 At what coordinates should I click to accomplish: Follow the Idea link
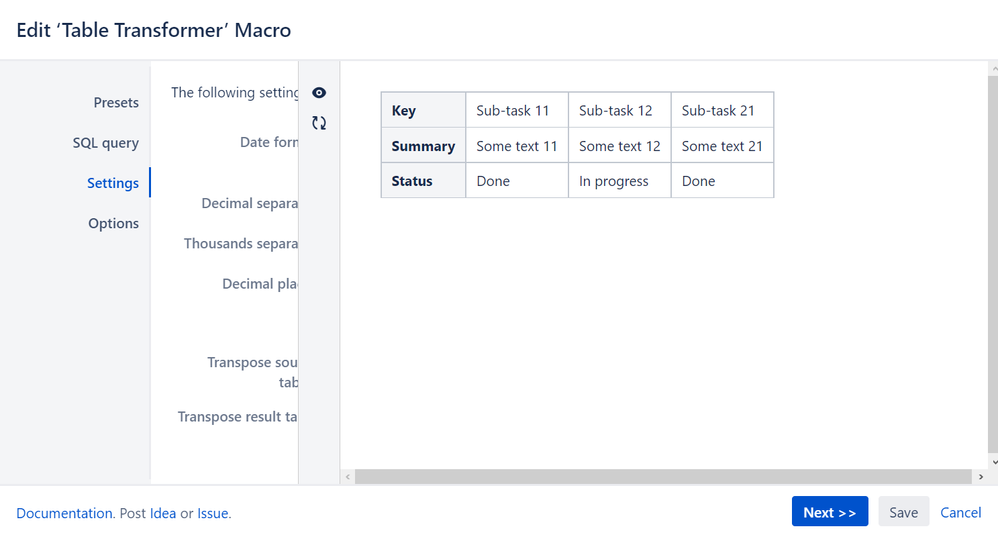(x=163, y=513)
